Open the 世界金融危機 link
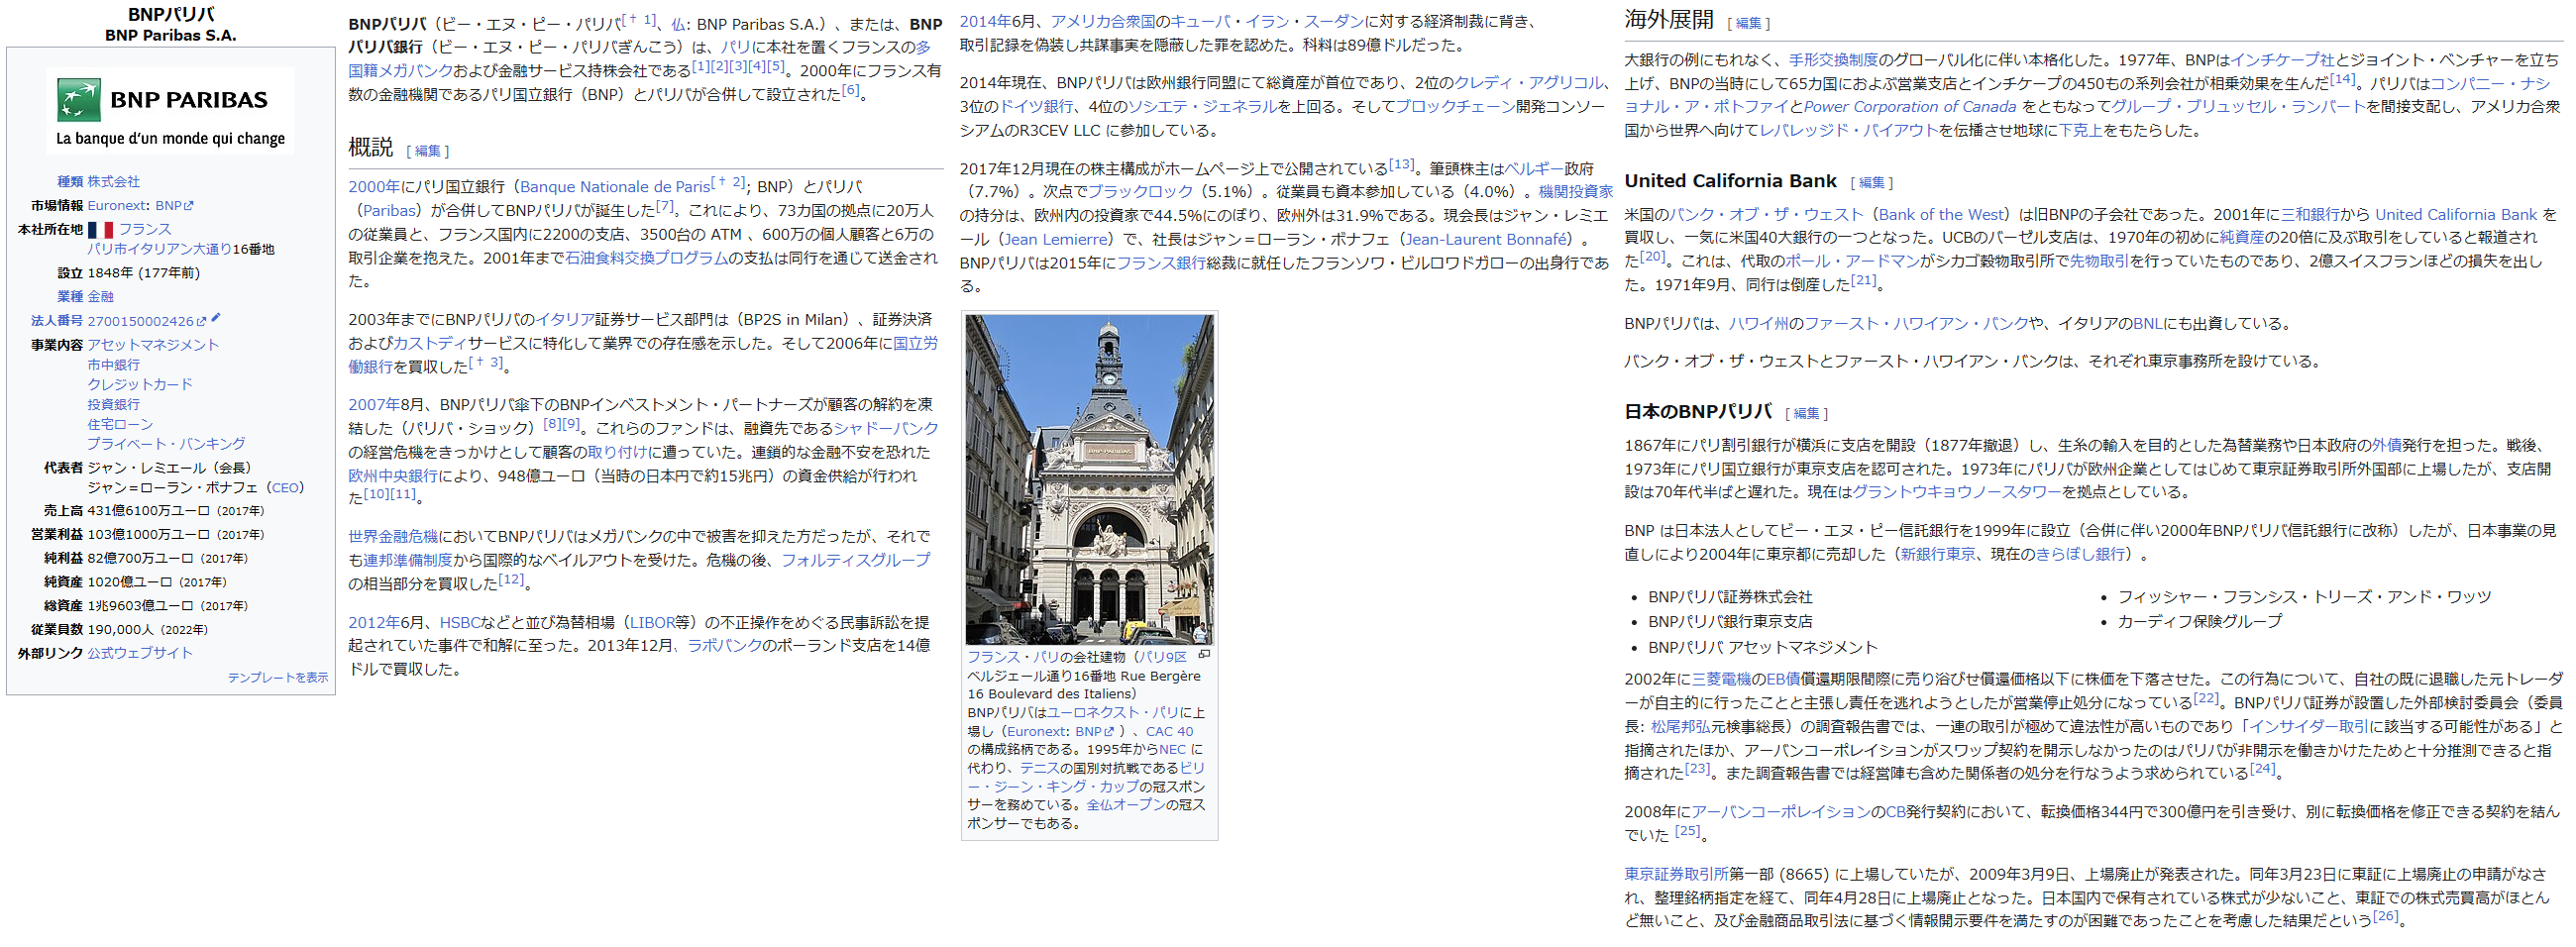Viewport: 2576px width, 947px height. pos(393,537)
